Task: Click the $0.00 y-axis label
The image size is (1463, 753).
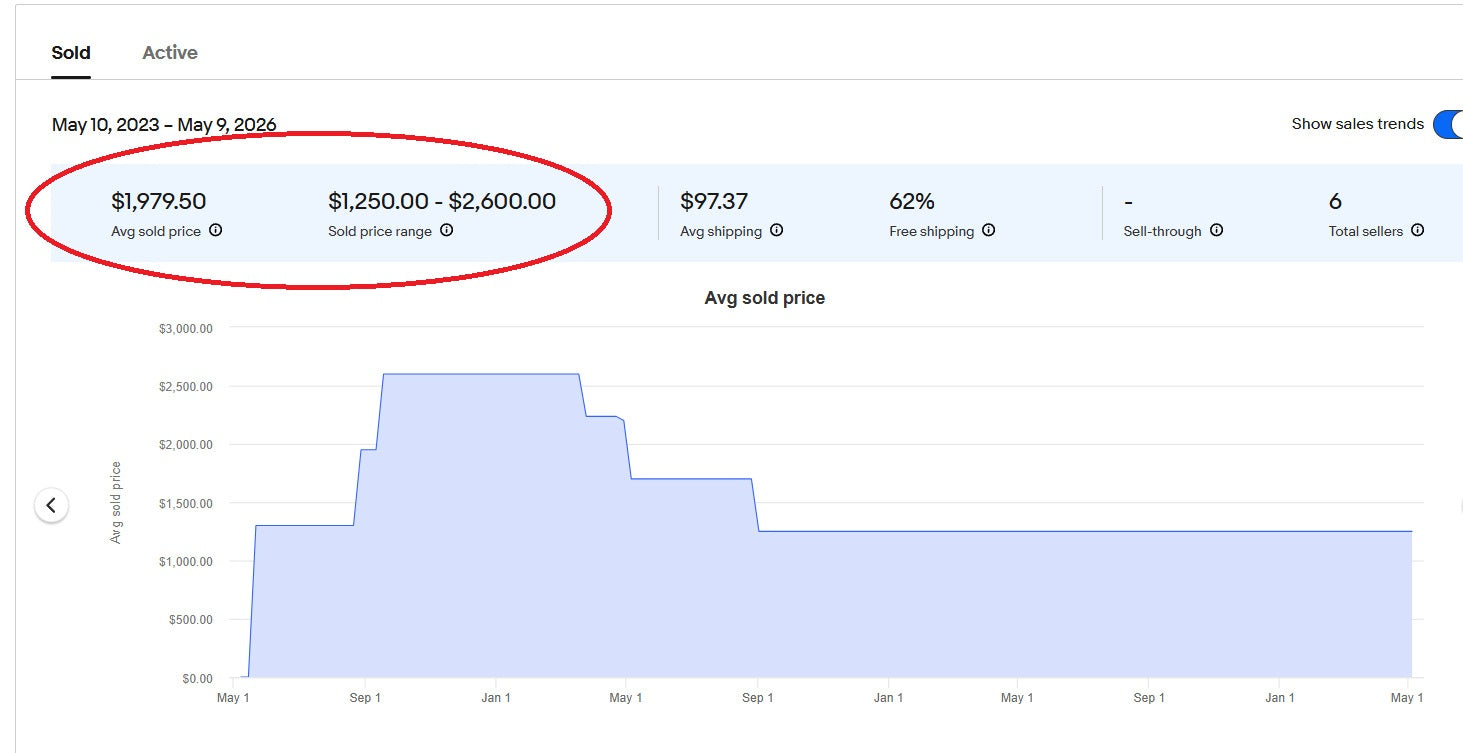Action: 197,679
